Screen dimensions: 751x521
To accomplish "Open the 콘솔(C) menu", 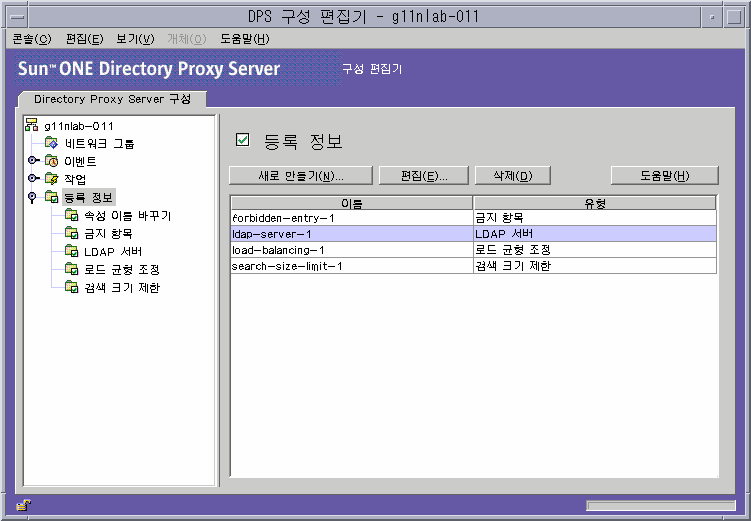I will click(x=32, y=39).
